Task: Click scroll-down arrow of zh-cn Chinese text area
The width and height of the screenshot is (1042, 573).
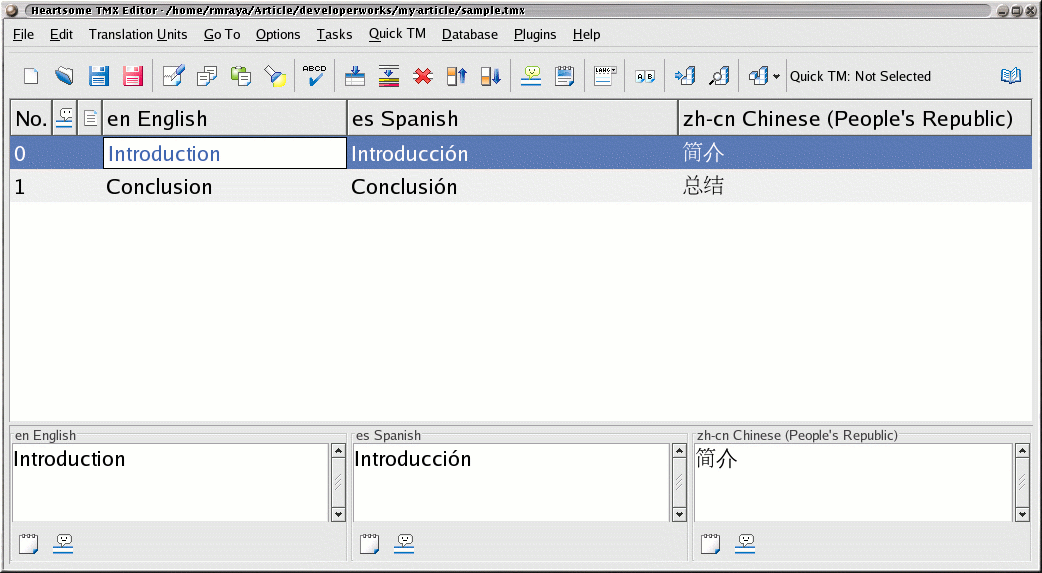Action: tap(1022, 514)
